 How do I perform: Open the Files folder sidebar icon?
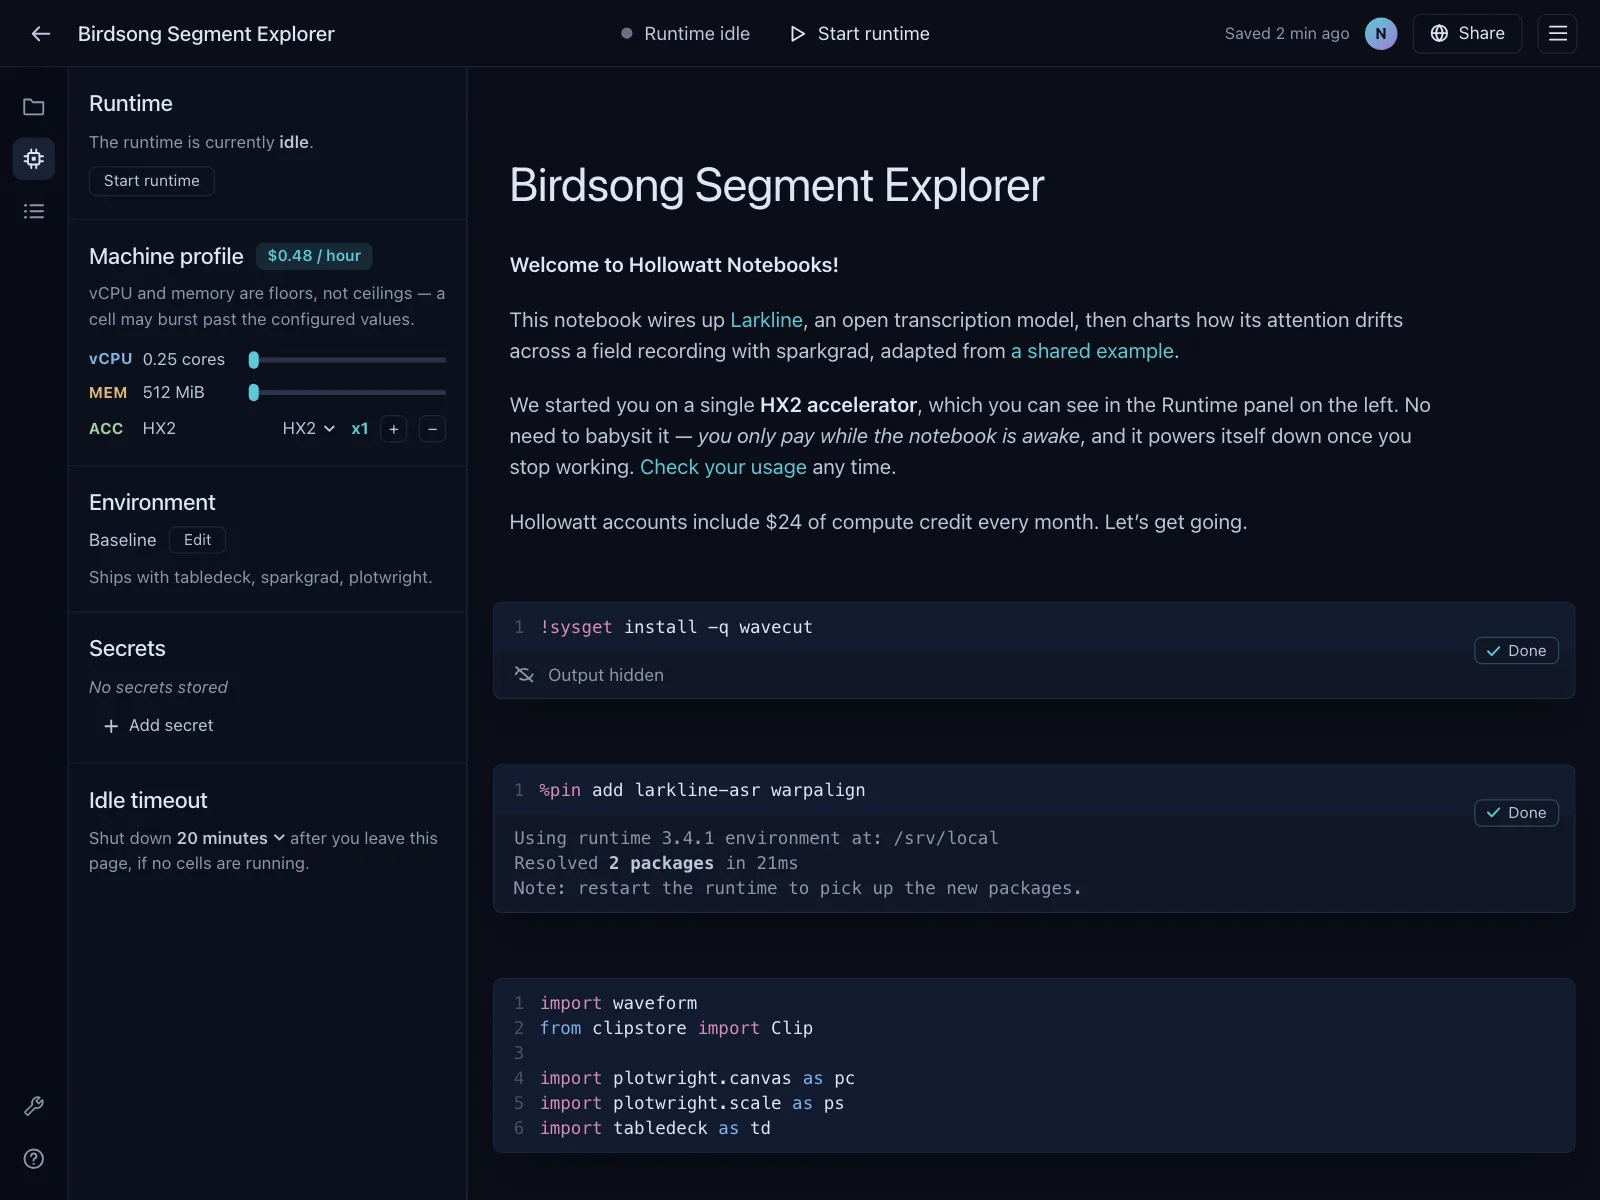pyautogui.click(x=34, y=107)
